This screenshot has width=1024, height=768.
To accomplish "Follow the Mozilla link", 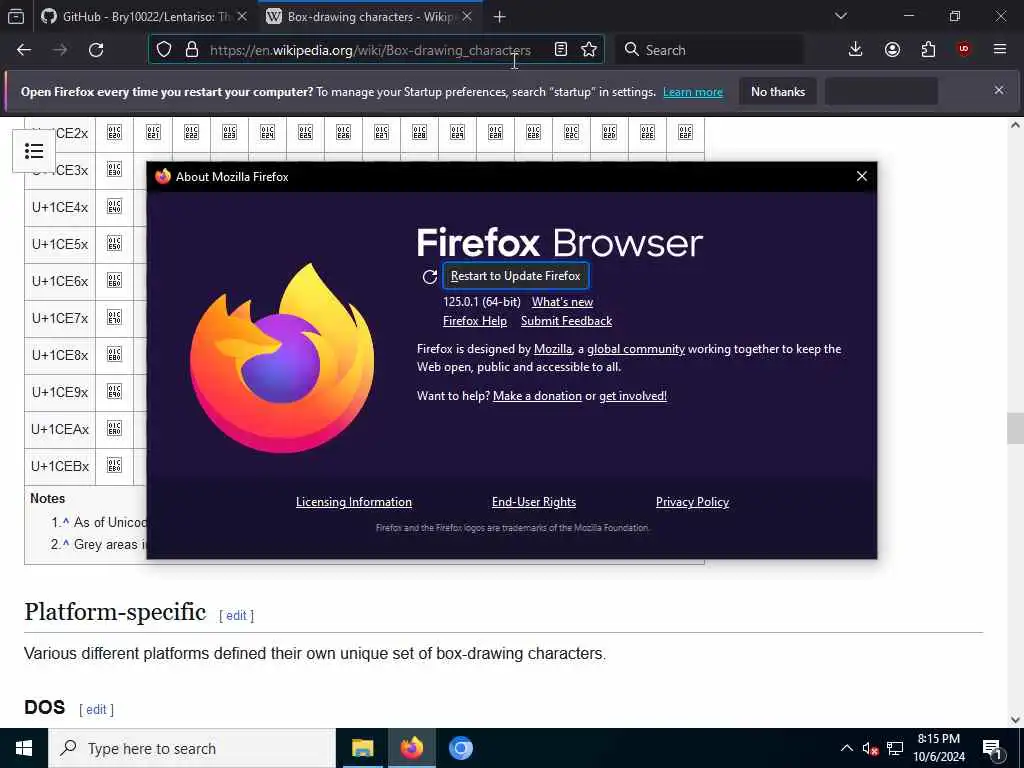I will coord(552,349).
